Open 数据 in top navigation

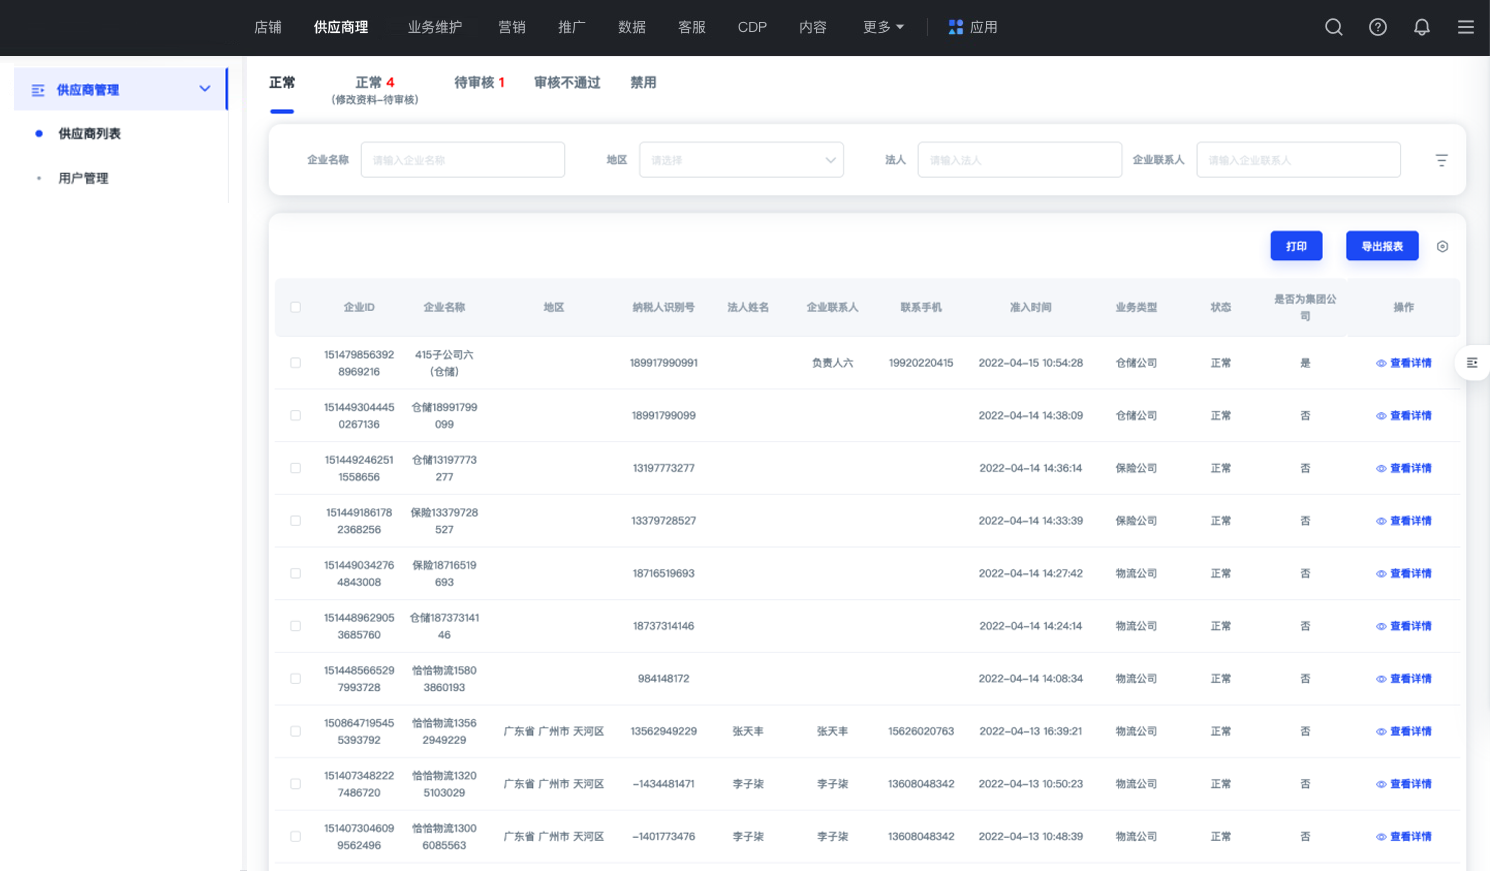(632, 27)
